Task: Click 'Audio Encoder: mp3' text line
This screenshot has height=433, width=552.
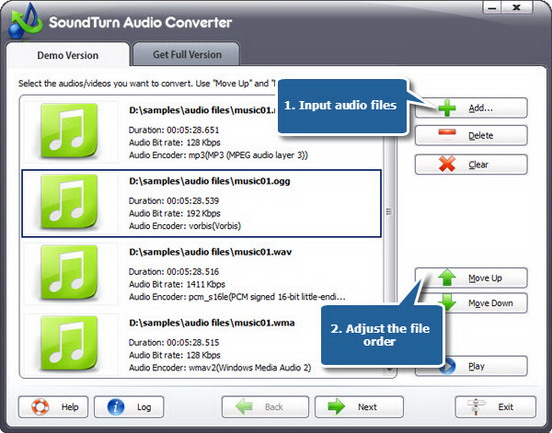Action: click(x=218, y=155)
